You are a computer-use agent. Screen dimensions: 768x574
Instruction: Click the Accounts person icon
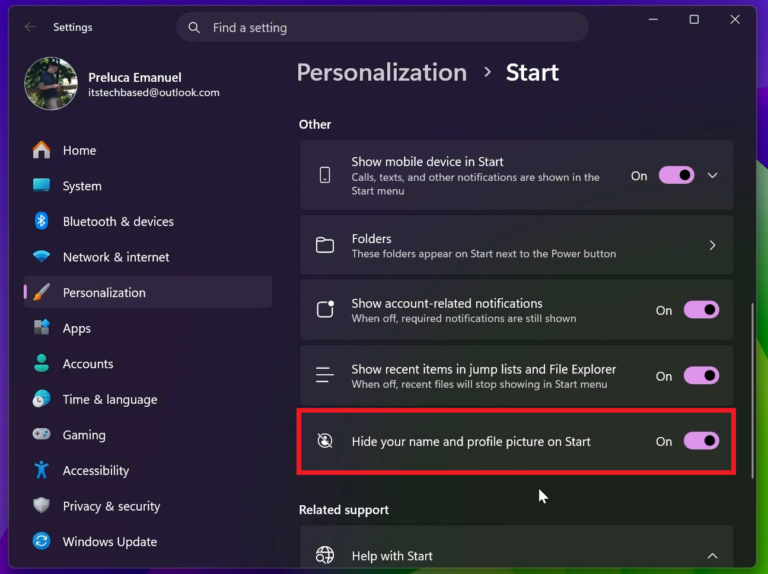(42, 363)
